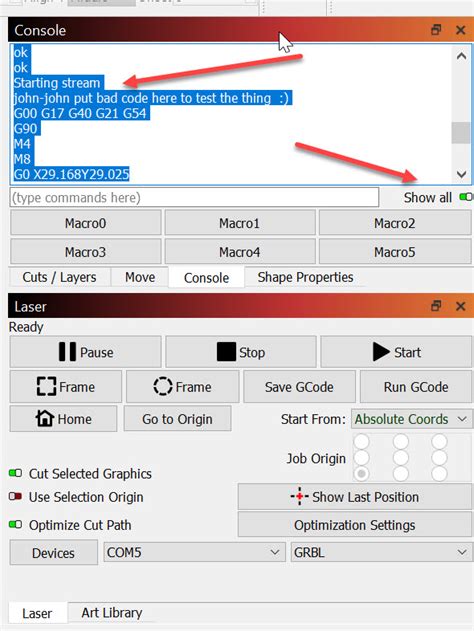Show Last Position crosshair button
Viewport: 474px width, 631px height.
[x=354, y=497]
